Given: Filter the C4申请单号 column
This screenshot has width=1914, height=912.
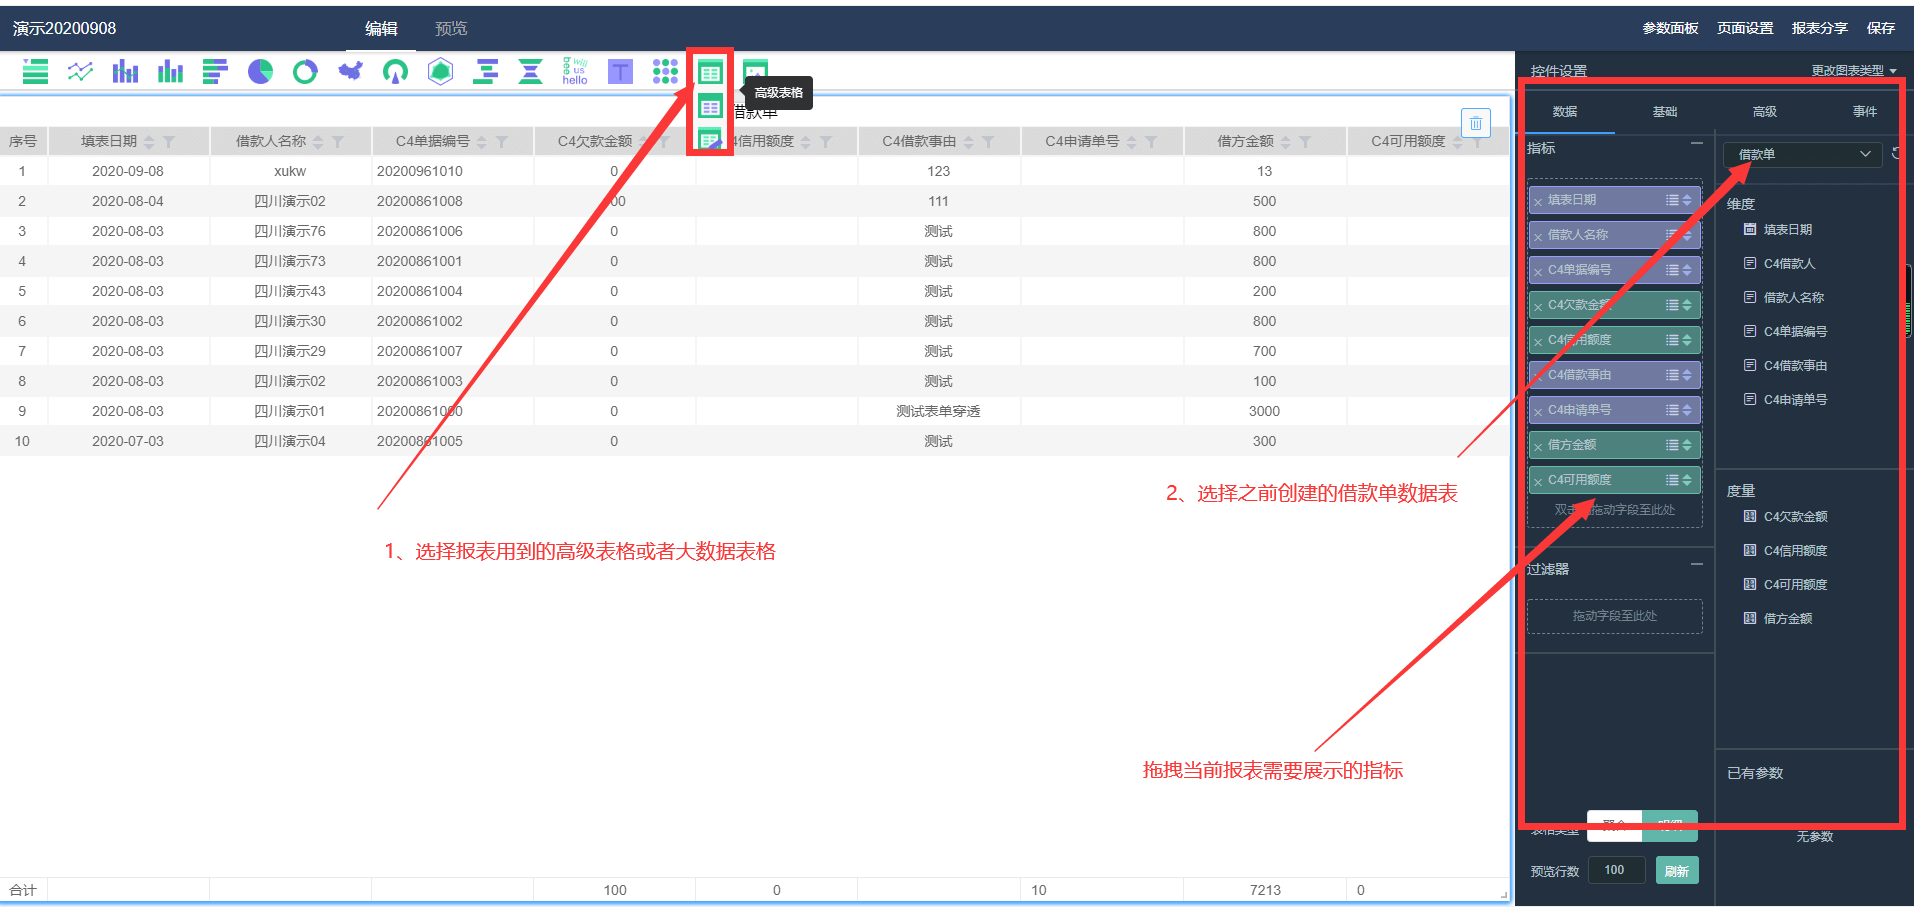Looking at the screenshot, I should click(1151, 142).
